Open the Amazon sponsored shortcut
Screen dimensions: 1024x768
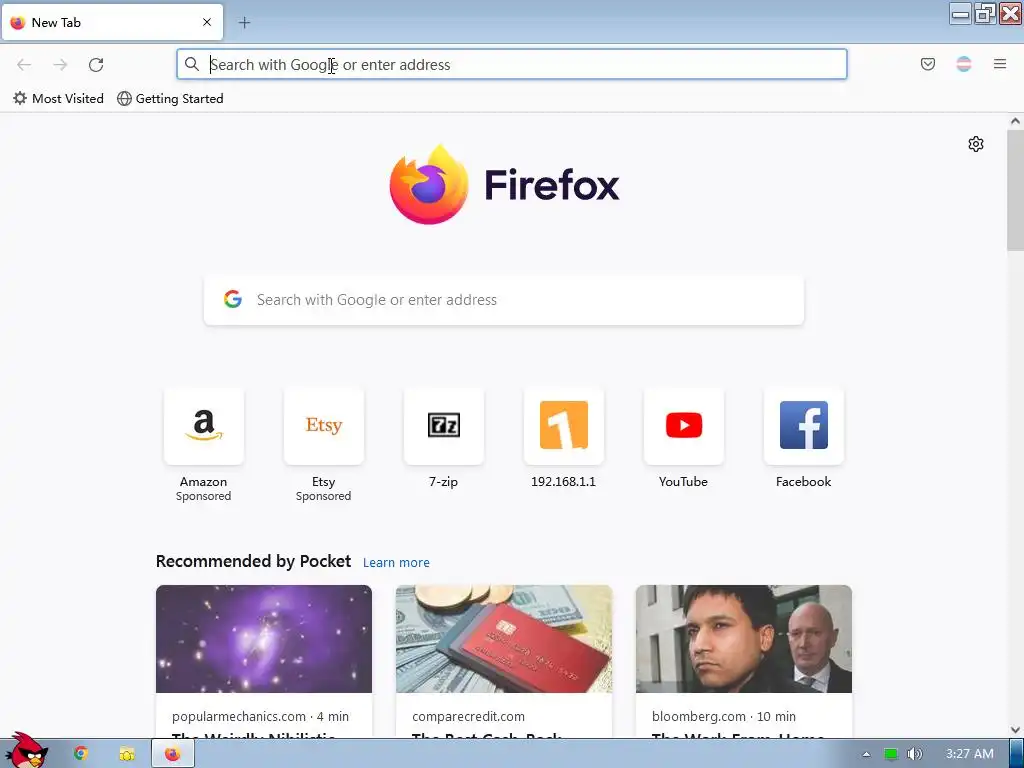(x=204, y=444)
